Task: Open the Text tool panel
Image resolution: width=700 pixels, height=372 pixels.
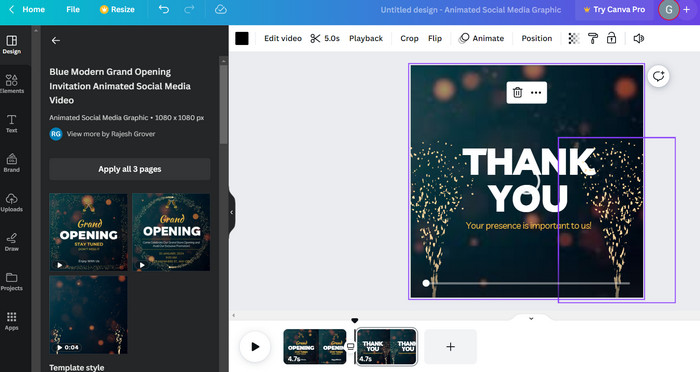Action: pos(12,124)
